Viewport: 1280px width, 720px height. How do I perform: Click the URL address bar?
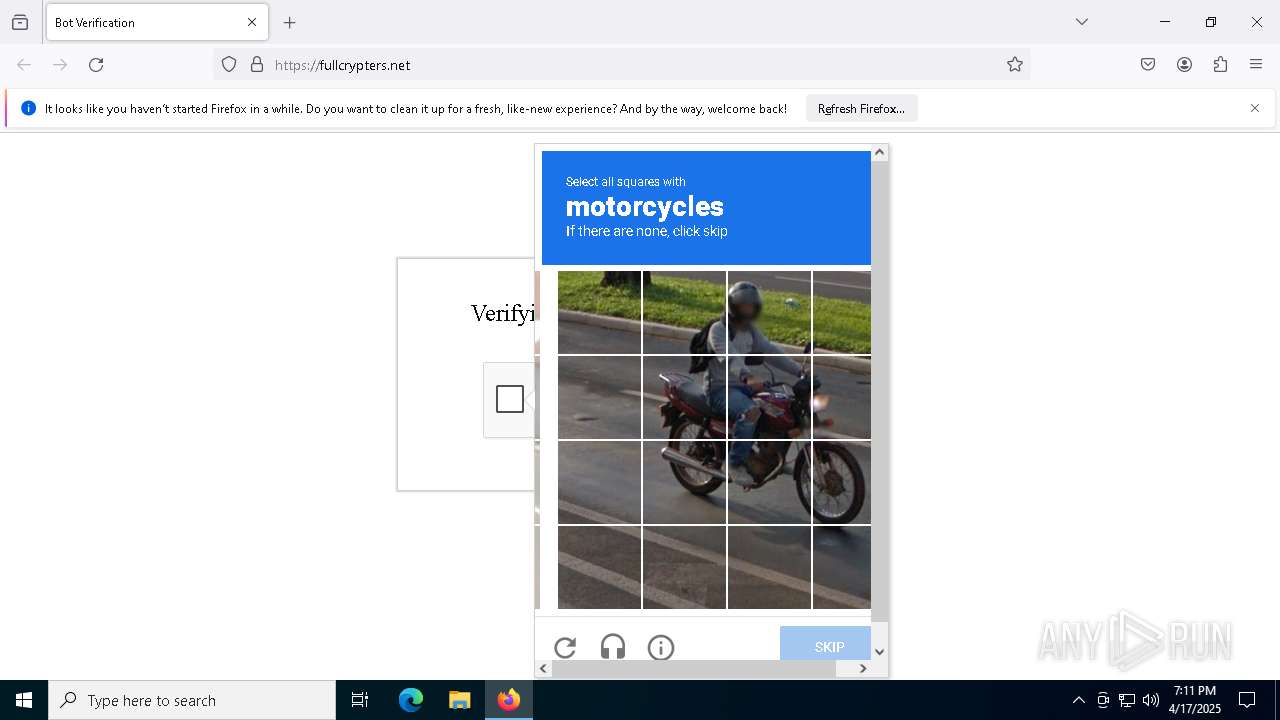(x=620, y=65)
